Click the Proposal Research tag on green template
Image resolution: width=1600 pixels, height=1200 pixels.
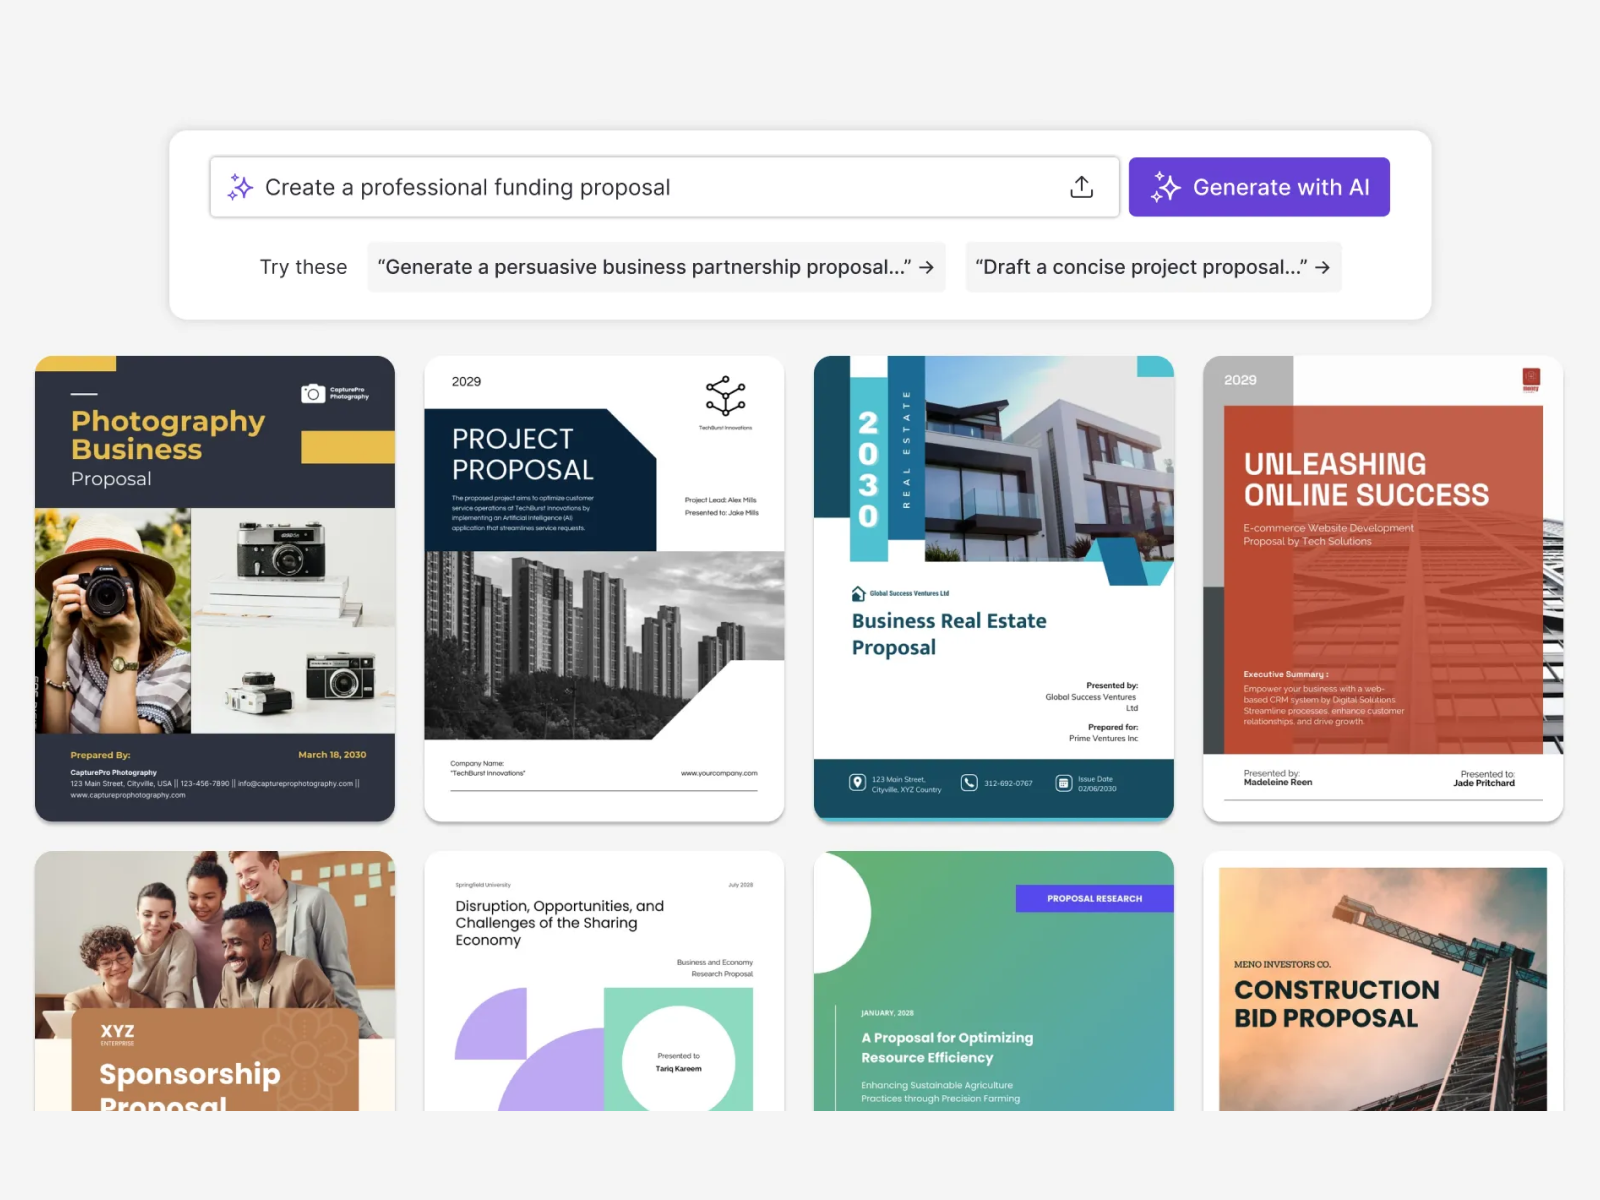coord(1094,898)
